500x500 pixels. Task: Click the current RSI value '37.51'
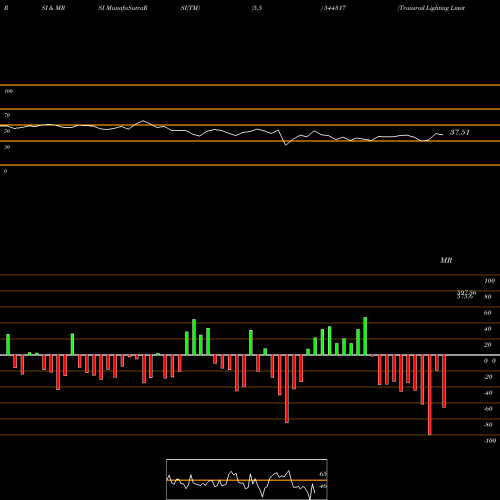coord(460,132)
